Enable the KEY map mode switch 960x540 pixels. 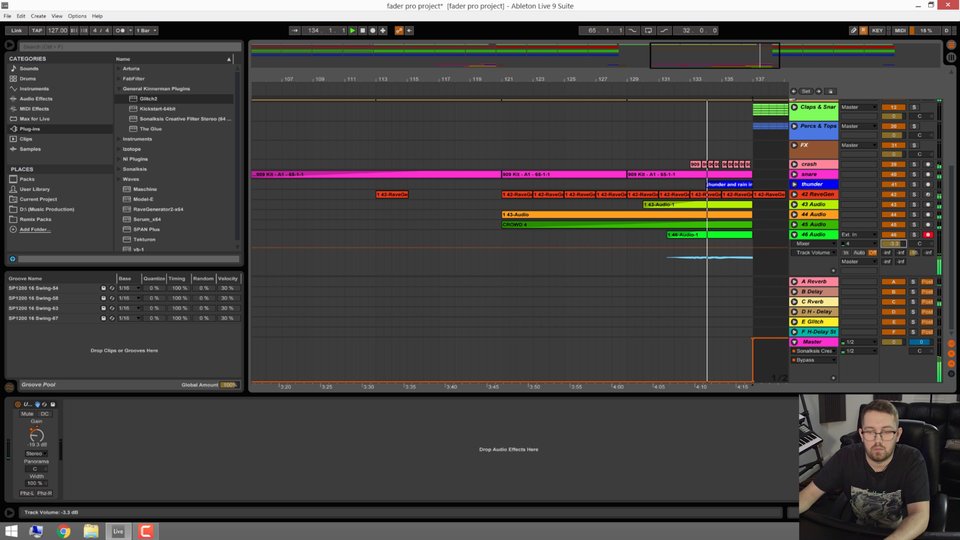point(877,30)
